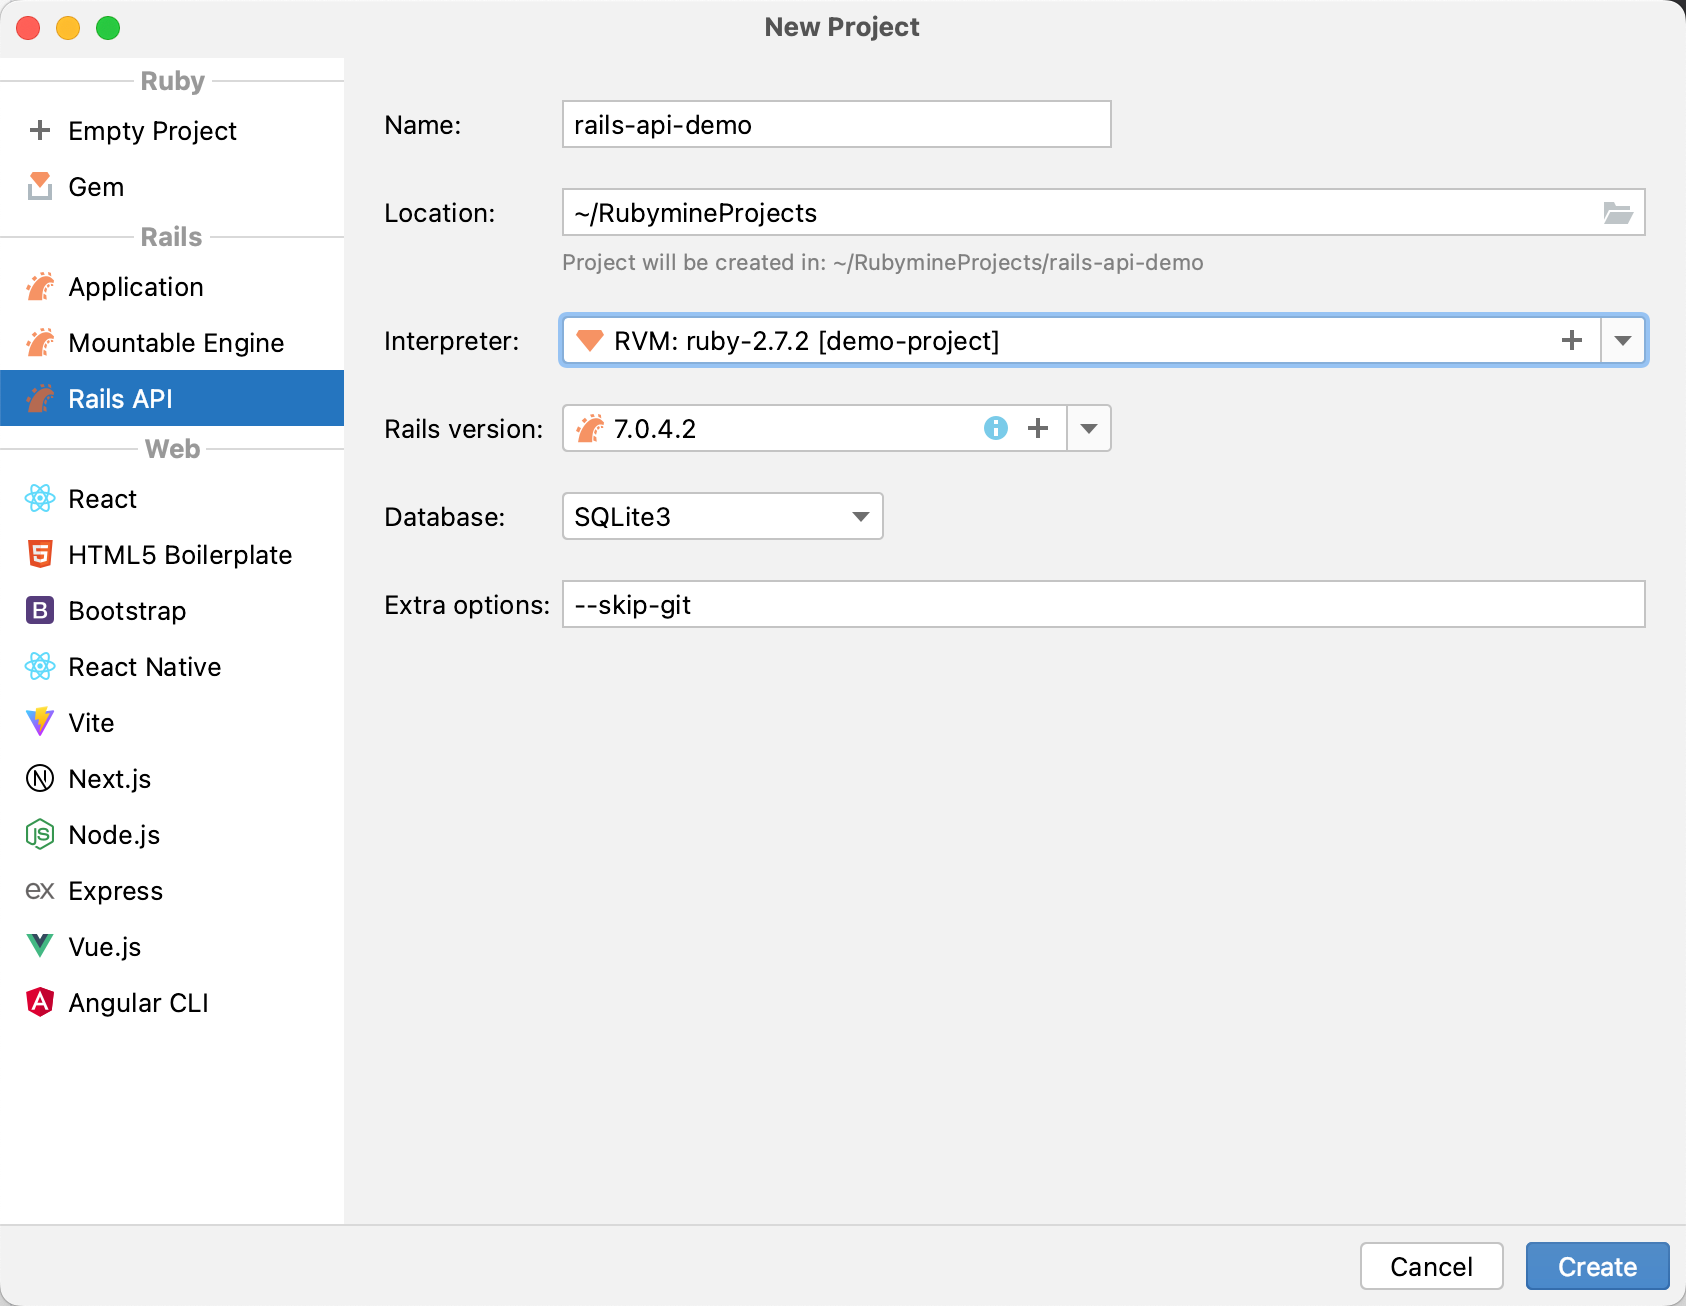Select Vite project type
The image size is (1686, 1306).
pos(172,722)
